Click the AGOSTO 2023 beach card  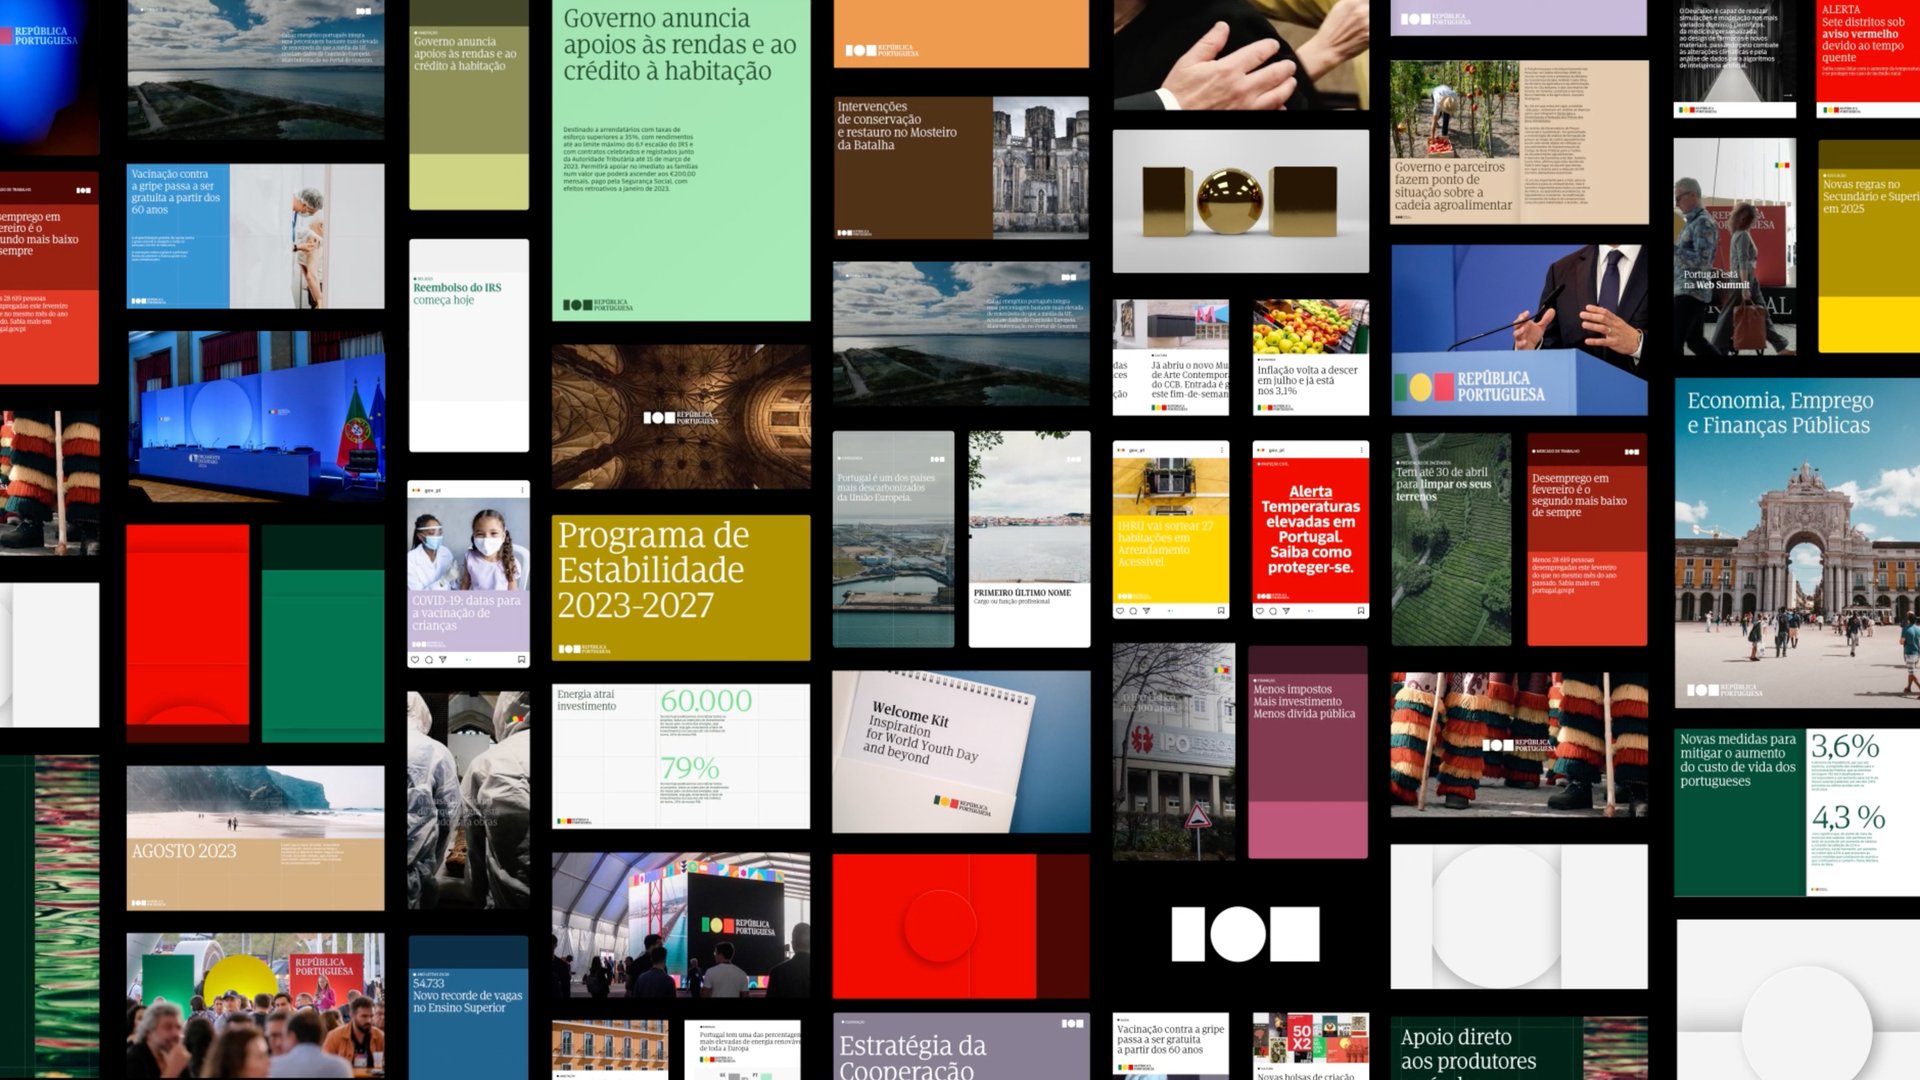click(255, 838)
